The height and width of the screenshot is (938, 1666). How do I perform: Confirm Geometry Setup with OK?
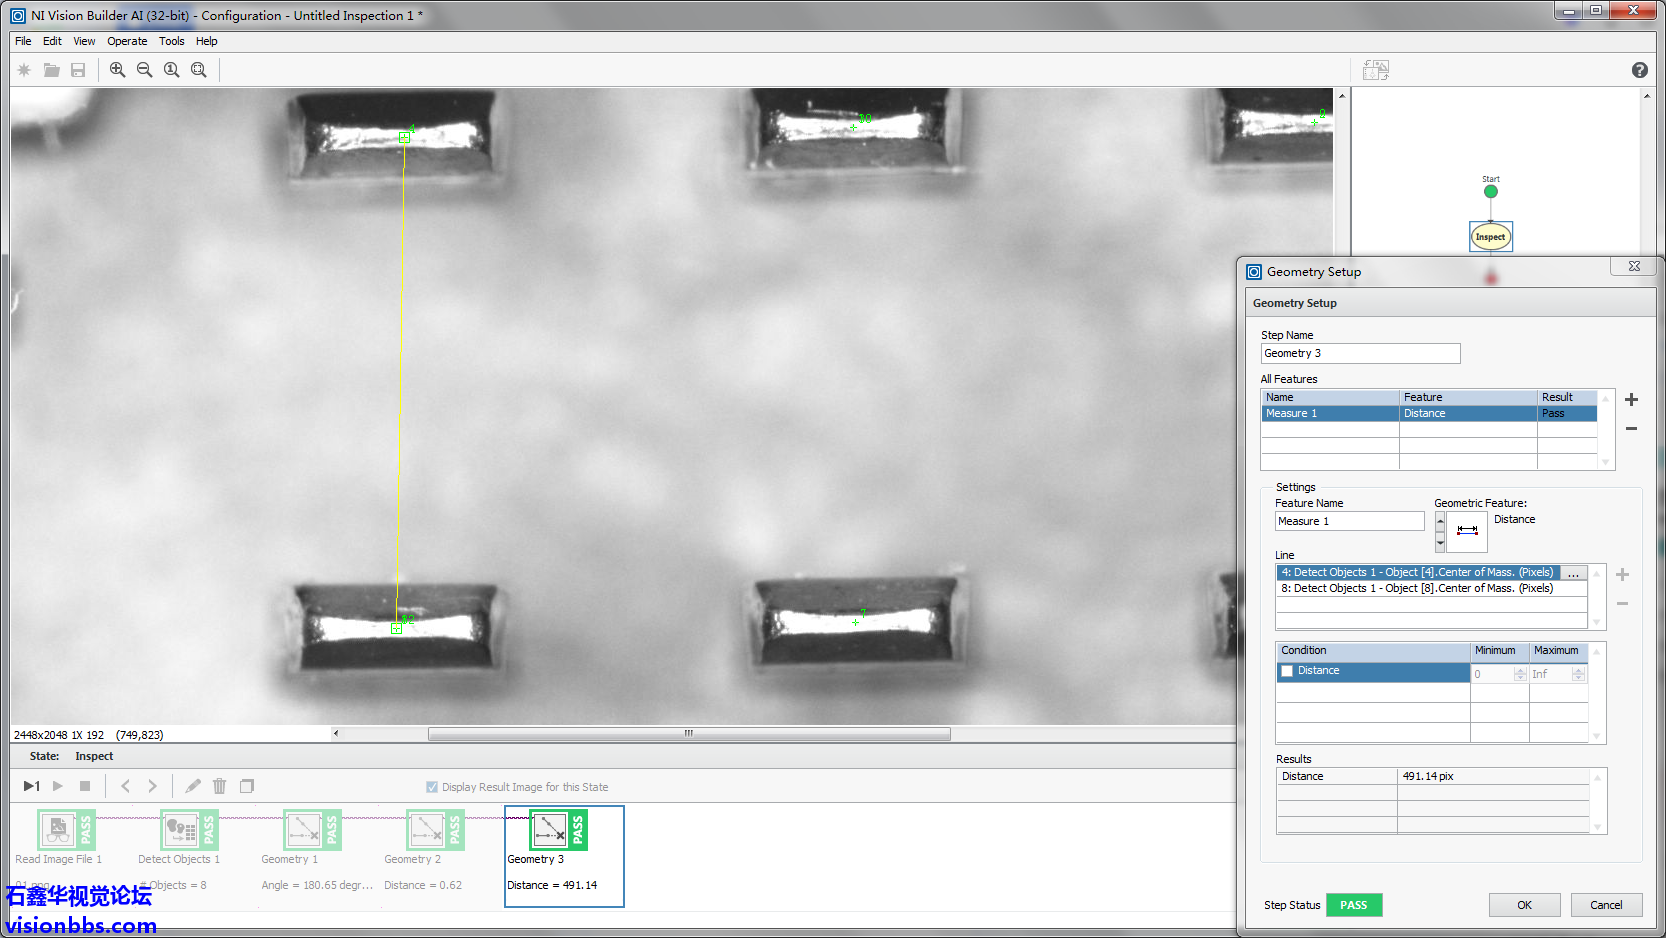1524,905
